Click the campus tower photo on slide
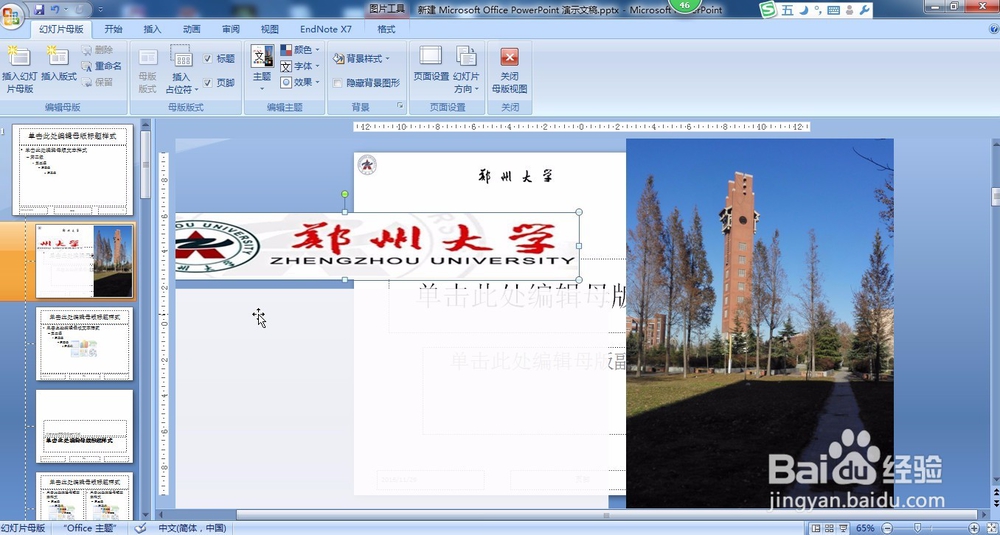This screenshot has width=1000, height=535. pyautogui.click(x=760, y=323)
